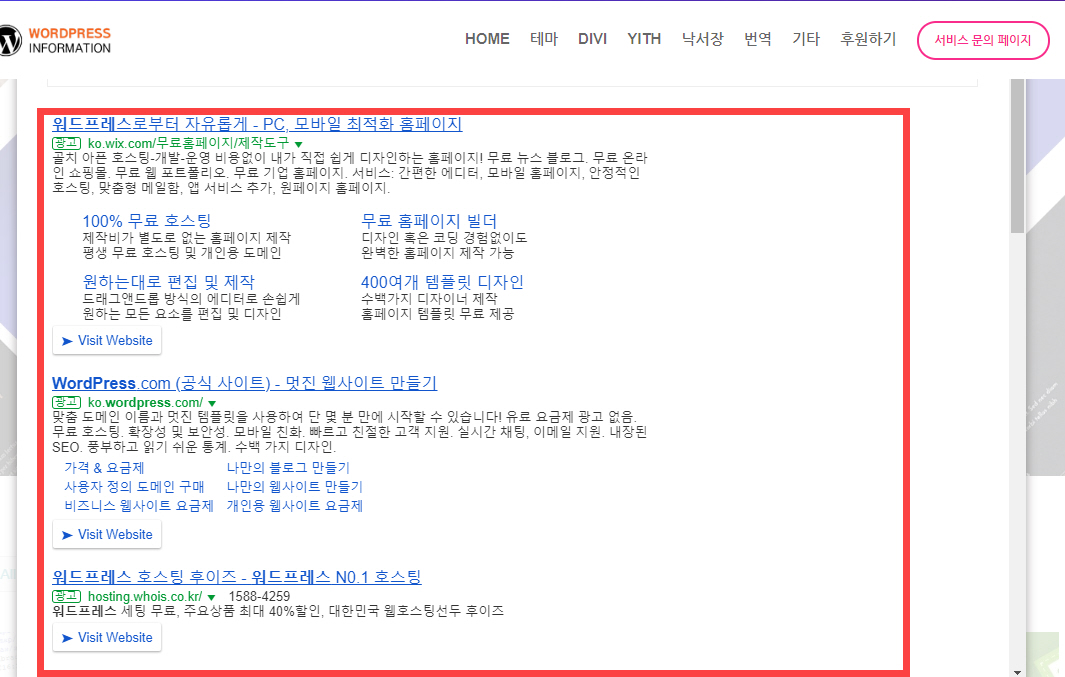Click the phone number 1588-4259
The image size is (1065, 677).
[259, 596]
